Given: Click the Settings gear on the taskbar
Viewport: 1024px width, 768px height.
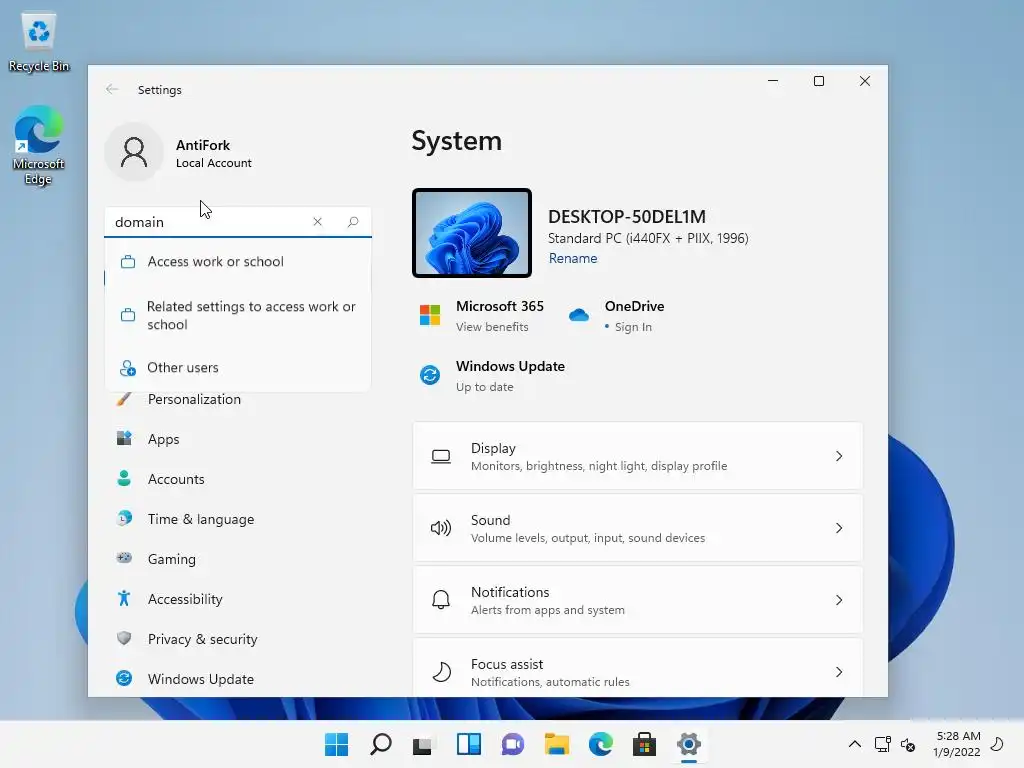Looking at the screenshot, I should 688,744.
